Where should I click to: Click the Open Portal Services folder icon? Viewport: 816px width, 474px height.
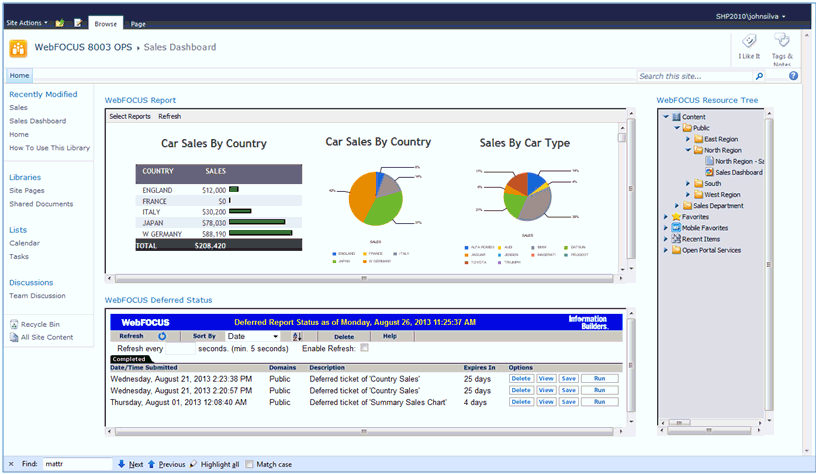tap(676, 250)
